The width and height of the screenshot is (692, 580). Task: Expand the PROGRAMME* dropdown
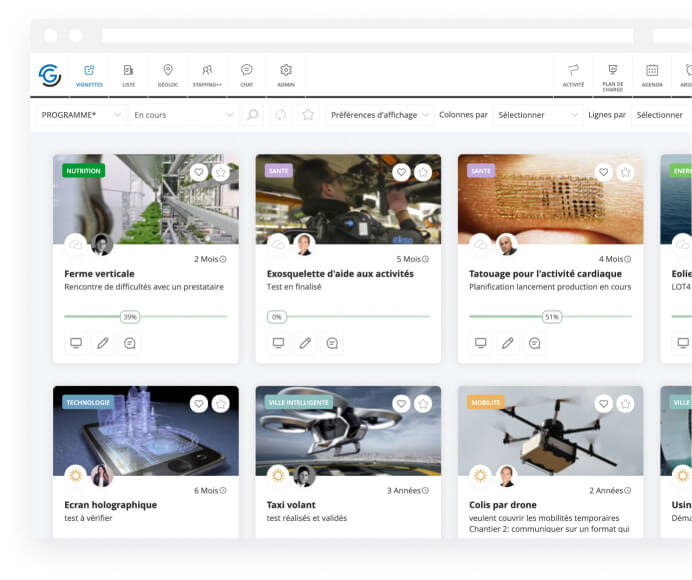pyautogui.click(x=82, y=115)
